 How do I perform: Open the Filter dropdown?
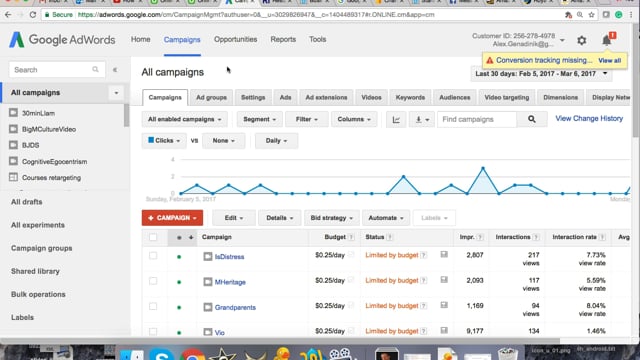tap(307, 119)
